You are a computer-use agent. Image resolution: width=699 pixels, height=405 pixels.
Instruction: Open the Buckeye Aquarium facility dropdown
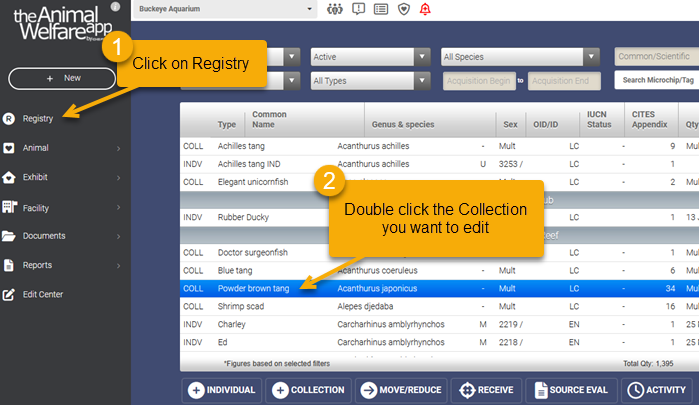click(x=225, y=9)
